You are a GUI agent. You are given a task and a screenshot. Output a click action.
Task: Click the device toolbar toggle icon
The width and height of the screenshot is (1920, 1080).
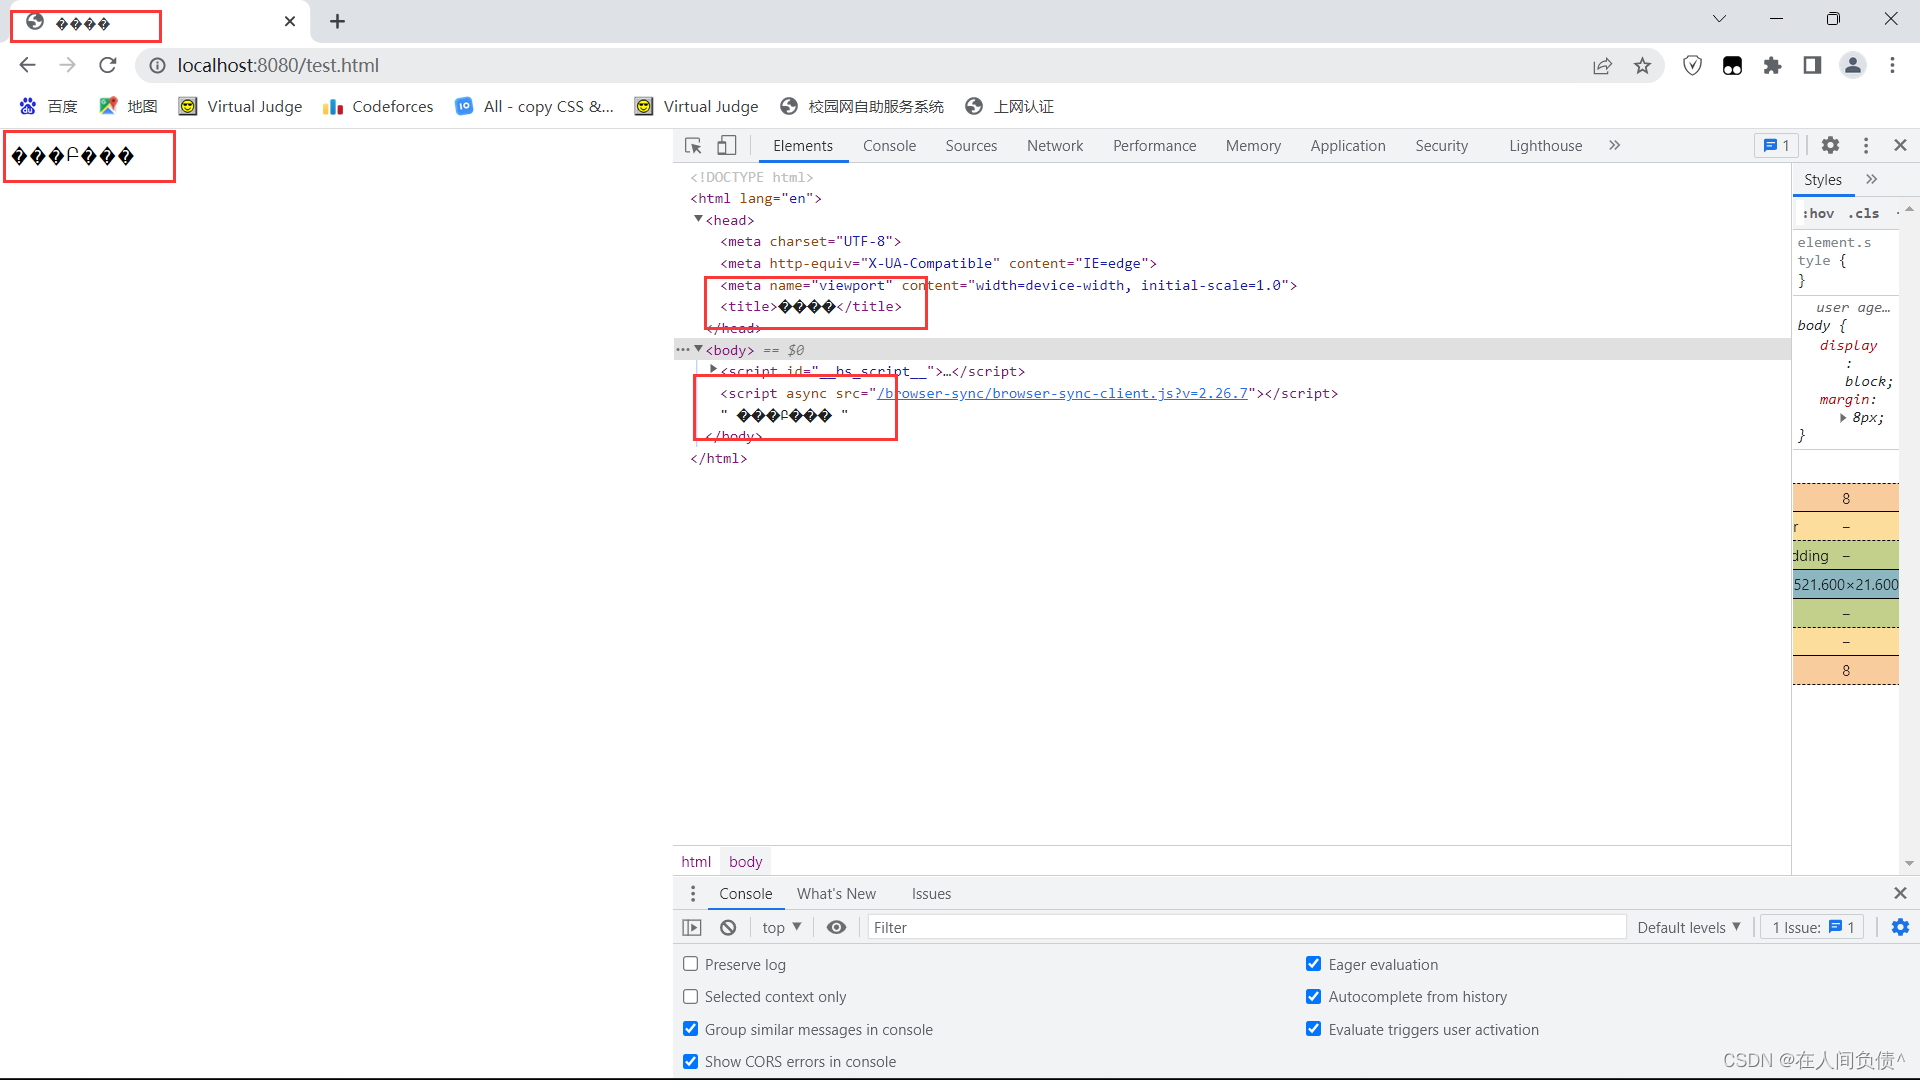[x=727, y=145]
